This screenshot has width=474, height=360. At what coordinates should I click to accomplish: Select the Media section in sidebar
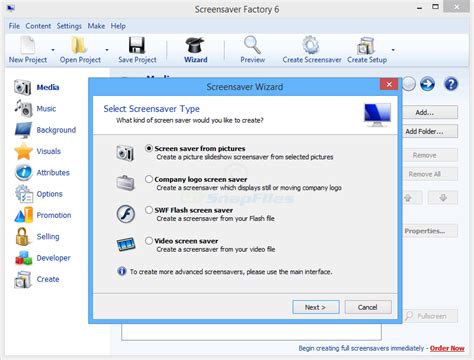click(36, 87)
